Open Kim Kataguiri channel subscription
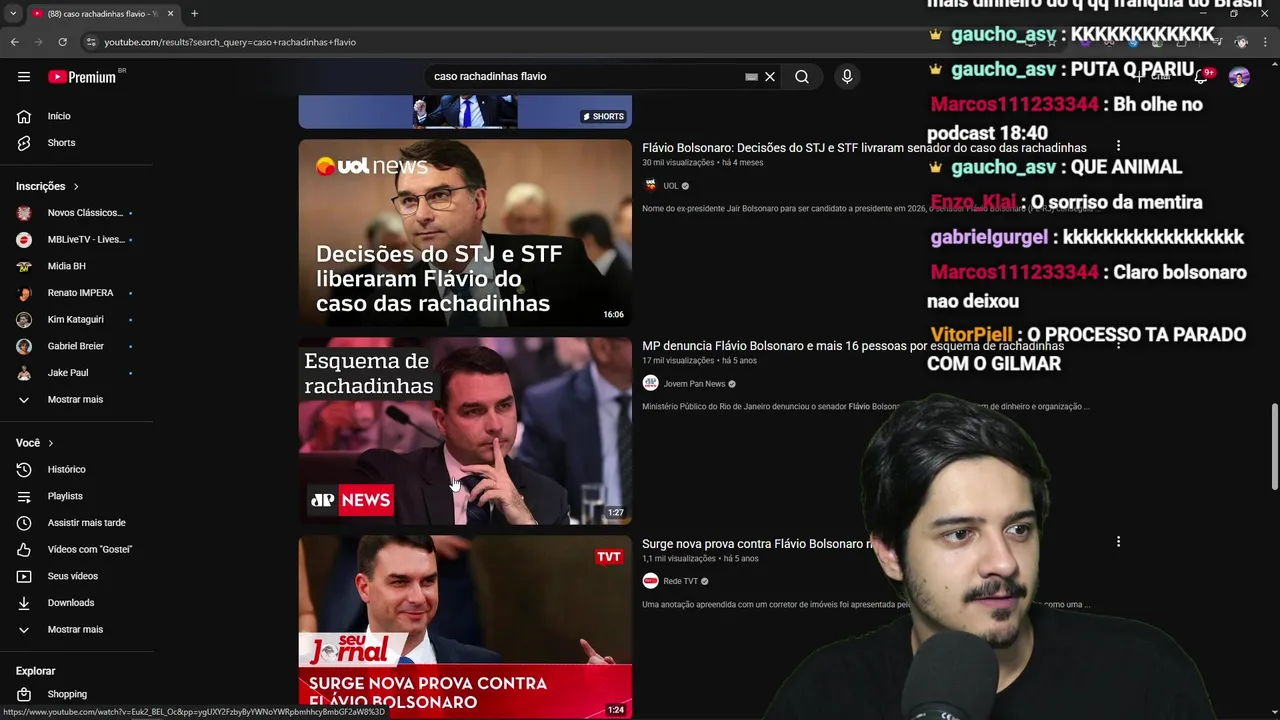Viewport: 1280px width, 720px height. click(x=76, y=320)
